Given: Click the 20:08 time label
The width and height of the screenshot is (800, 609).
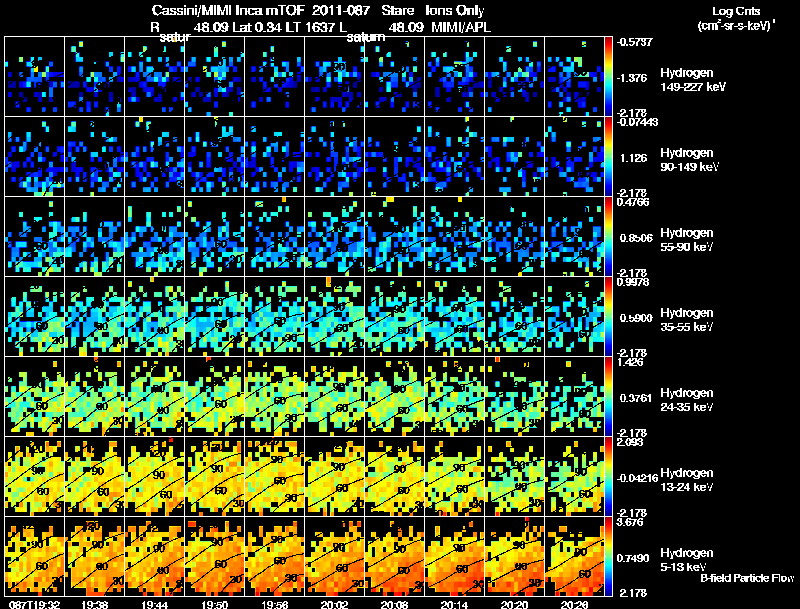Looking at the screenshot, I should 394,604.
